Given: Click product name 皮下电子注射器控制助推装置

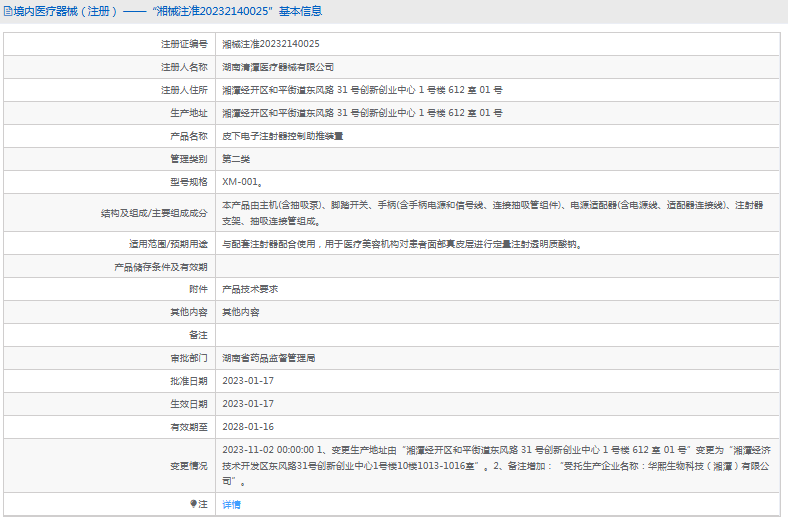Looking at the screenshot, I should coord(282,136).
